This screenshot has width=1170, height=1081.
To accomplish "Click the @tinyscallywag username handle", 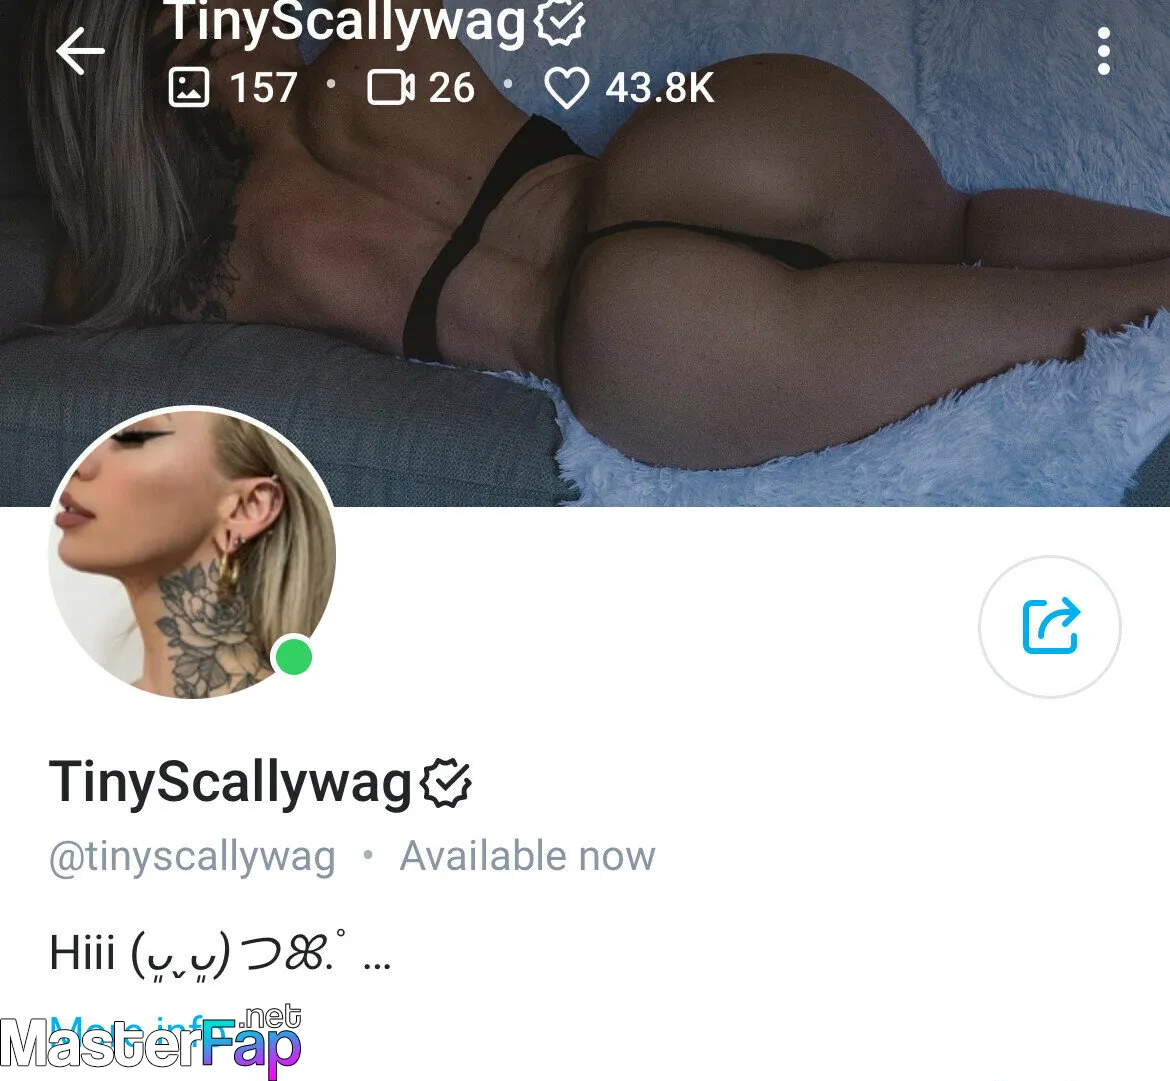I will 193,856.
